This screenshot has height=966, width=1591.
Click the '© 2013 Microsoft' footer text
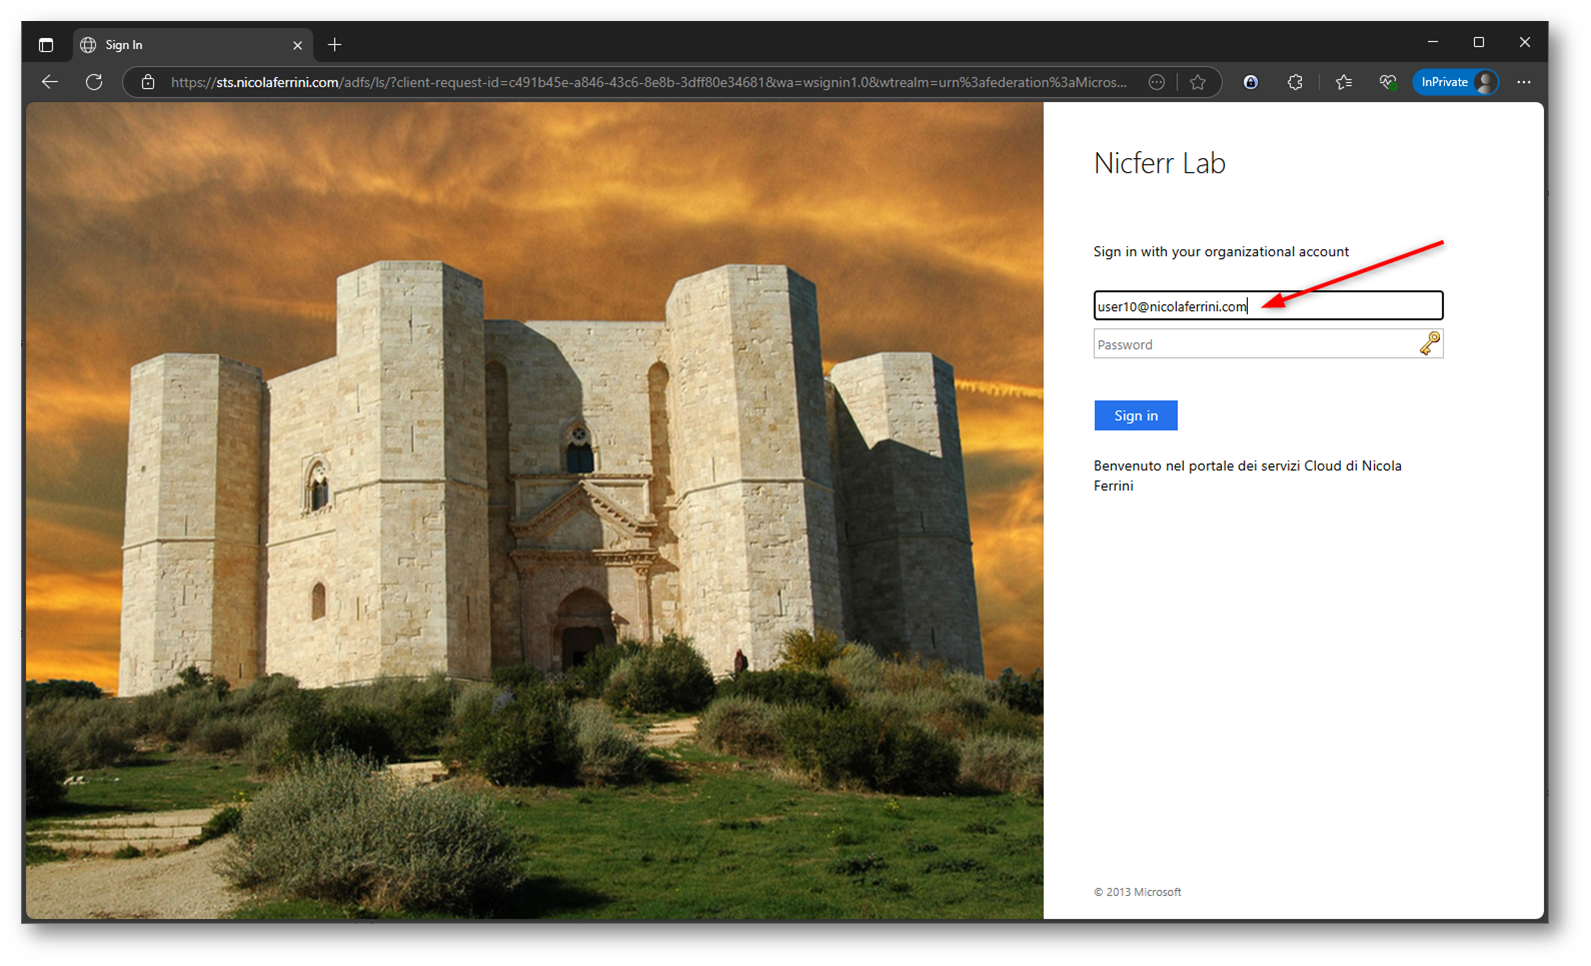pyautogui.click(x=1137, y=892)
